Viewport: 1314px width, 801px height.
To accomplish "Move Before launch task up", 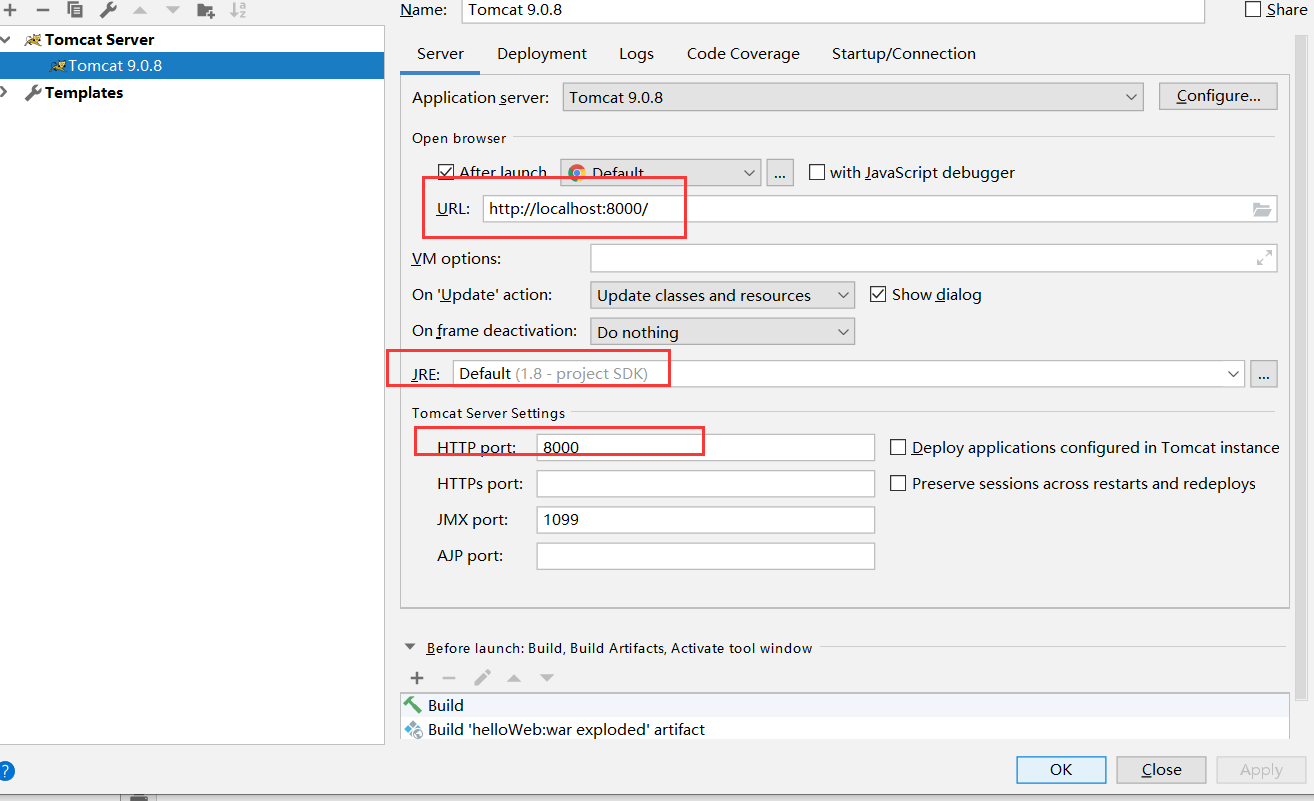I will [x=514, y=677].
